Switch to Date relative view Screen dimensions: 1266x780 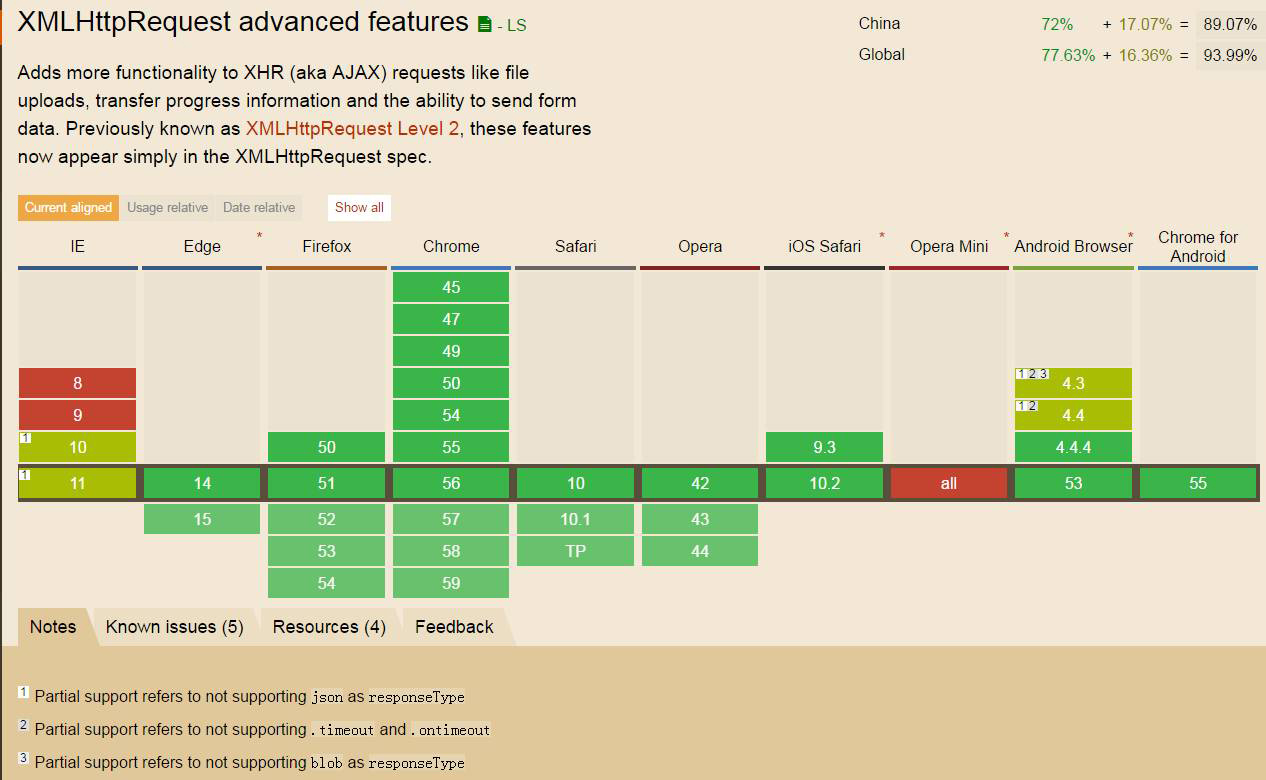[259, 207]
